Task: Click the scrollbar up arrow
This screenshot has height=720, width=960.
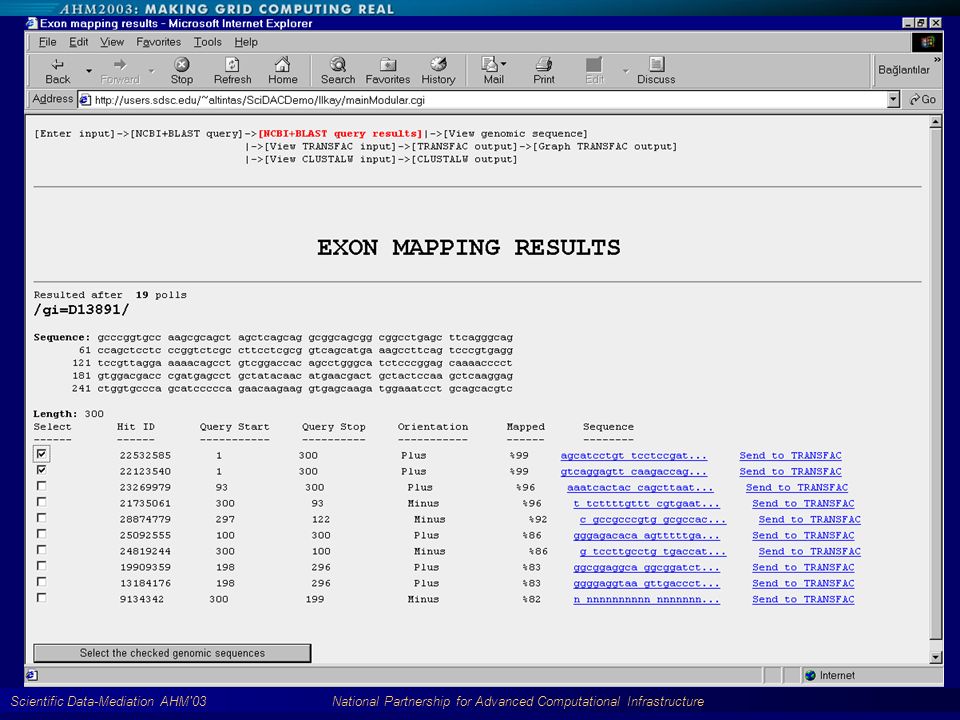Action: click(x=936, y=122)
